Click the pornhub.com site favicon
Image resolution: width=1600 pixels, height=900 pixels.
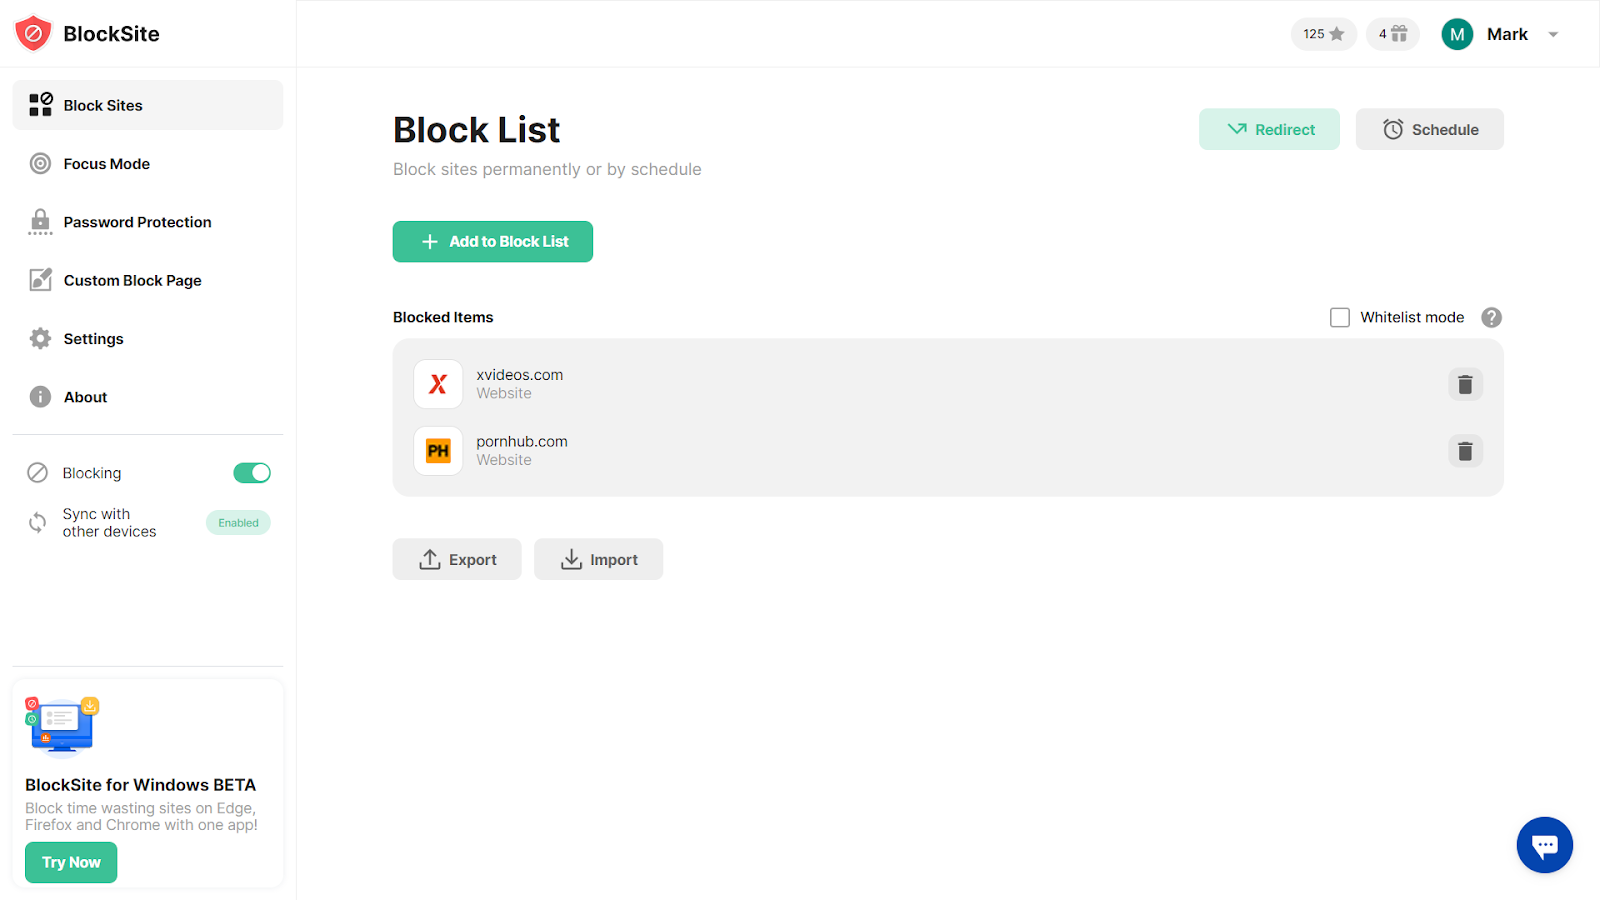tap(438, 451)
